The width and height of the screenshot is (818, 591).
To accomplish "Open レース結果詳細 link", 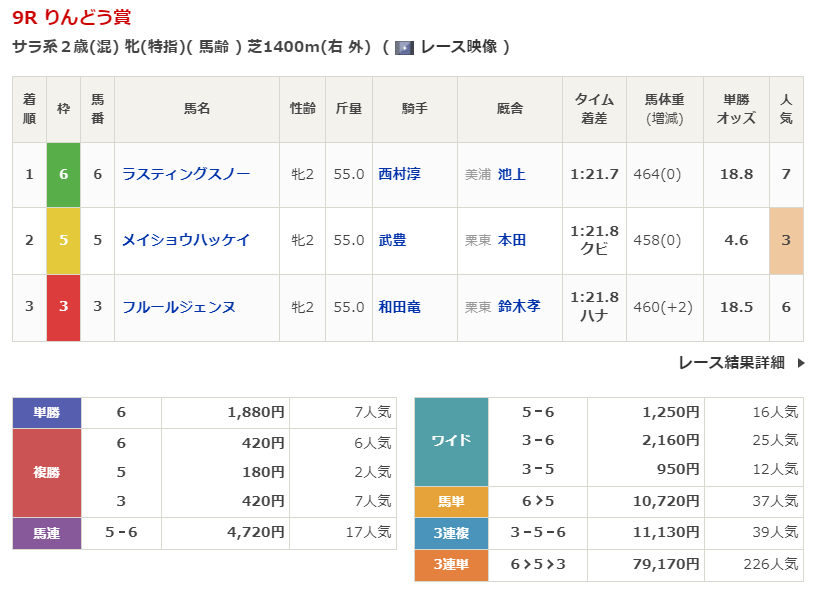I will pyautogui.click(x=731, y=363).
